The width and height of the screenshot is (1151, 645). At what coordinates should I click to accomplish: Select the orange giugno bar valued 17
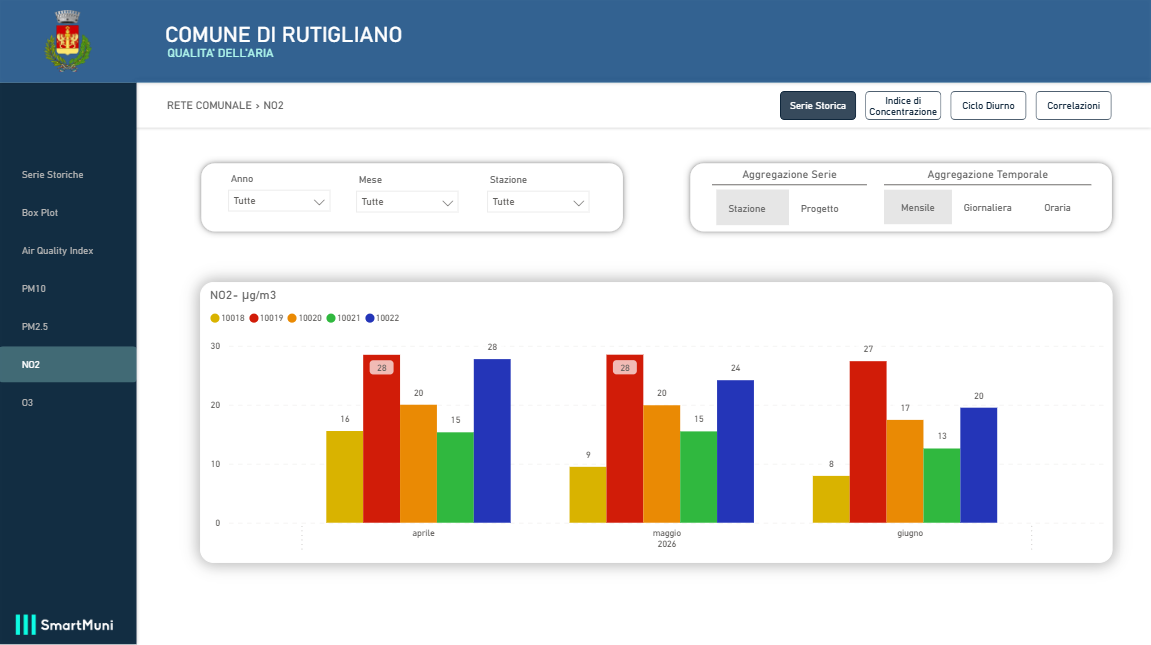tap(905, 471)
